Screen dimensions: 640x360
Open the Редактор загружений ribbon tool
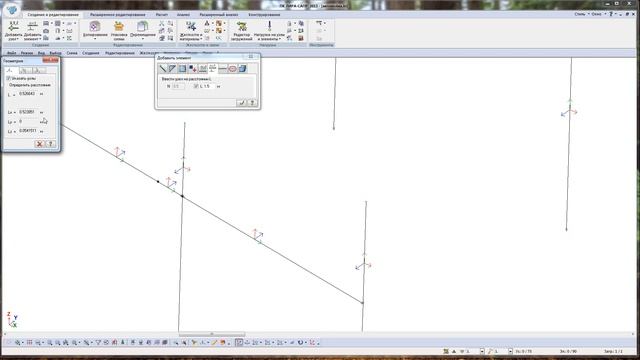[241, 31]
